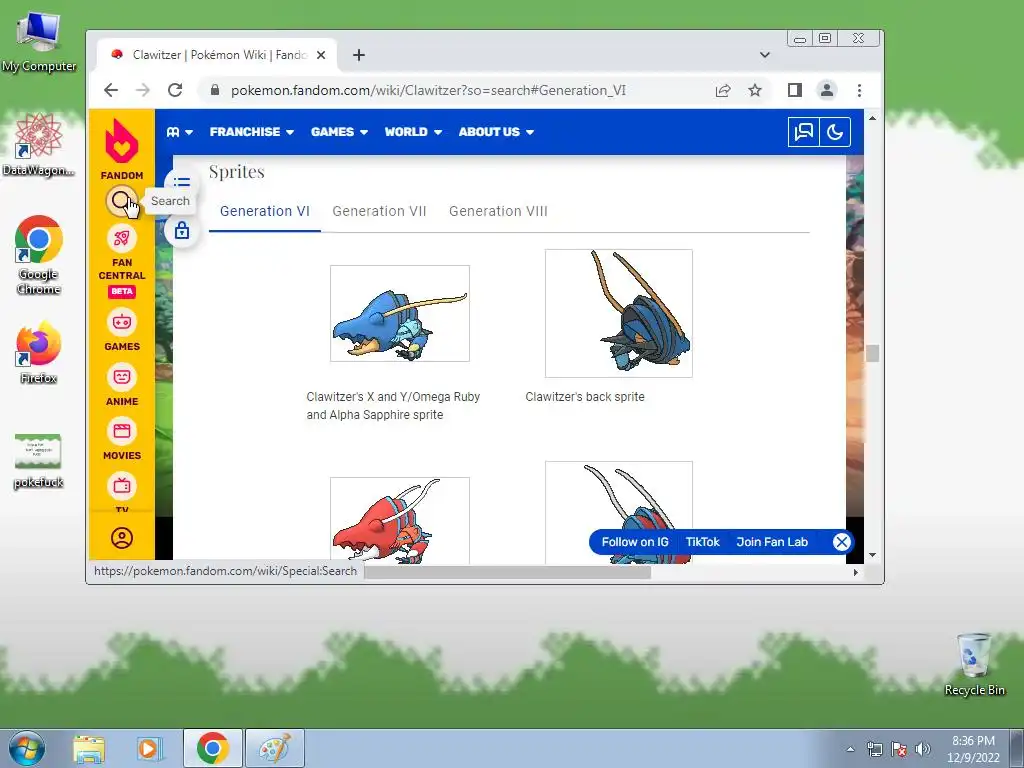Click the Fandom flame logo
Screen dimensions: 1024x768
121,141
